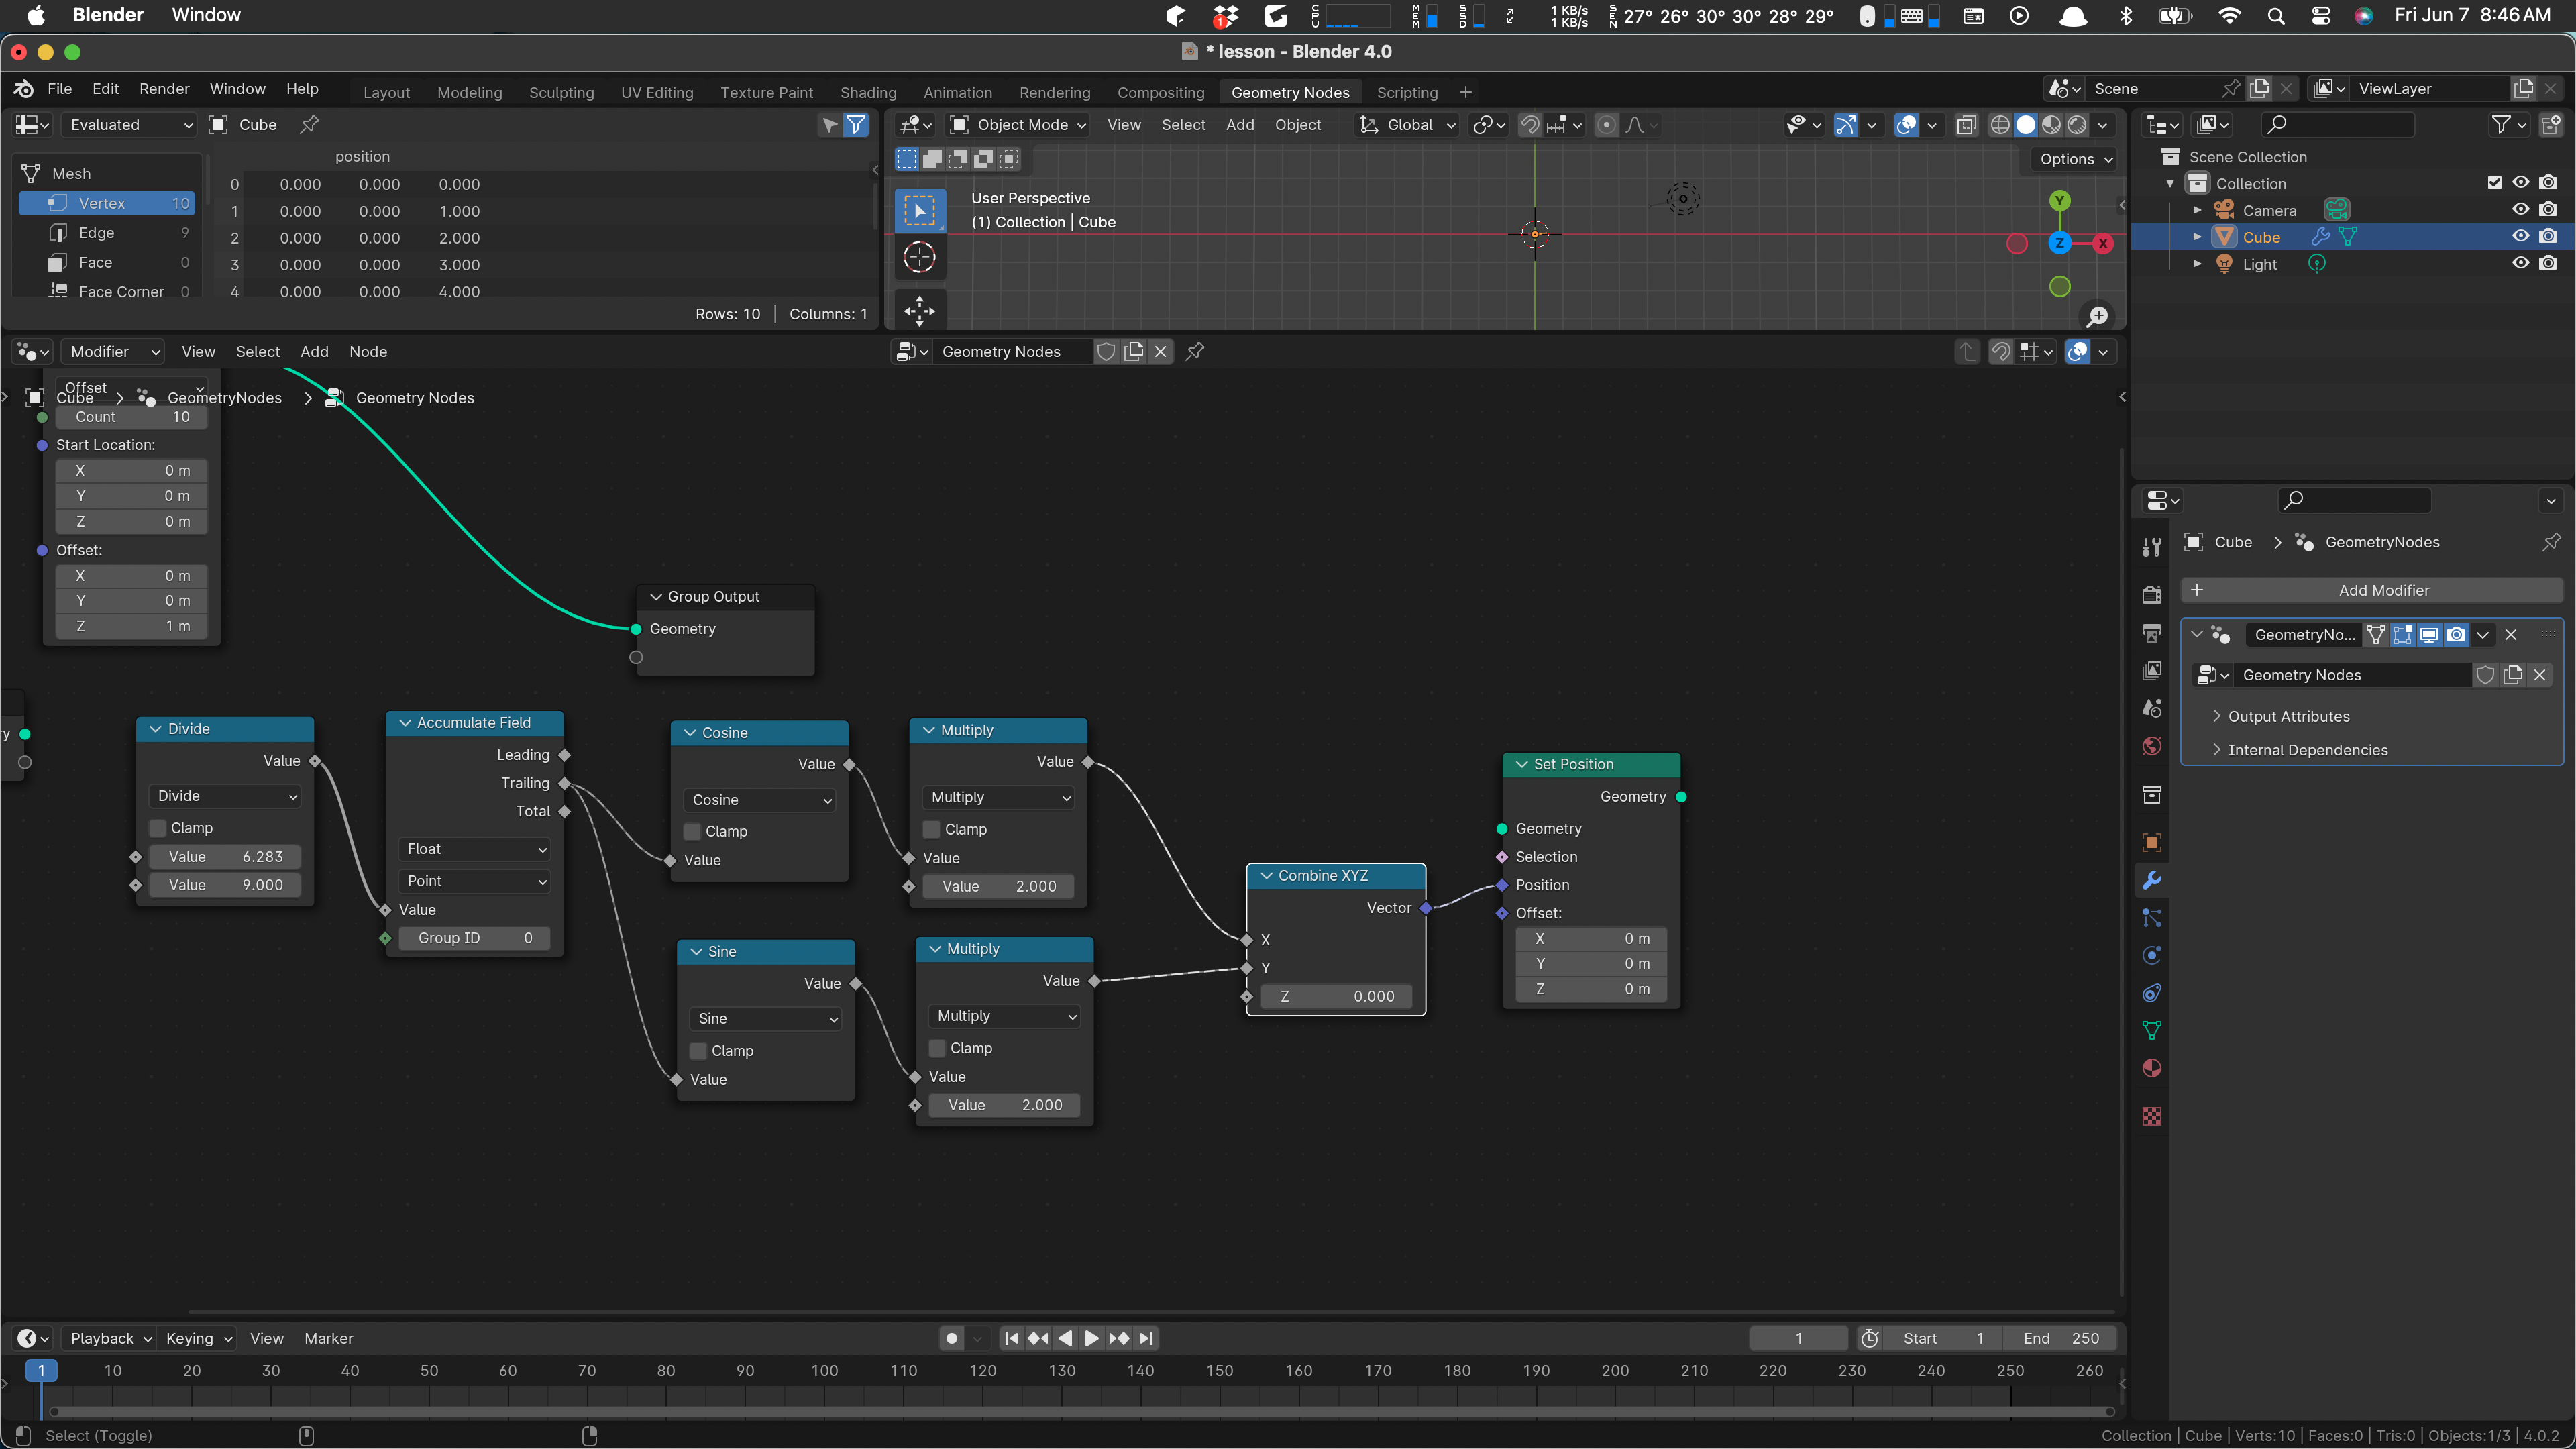Open the Output properties tab
This screenshot has width=2576, height=1449.
click(2152, 633)
